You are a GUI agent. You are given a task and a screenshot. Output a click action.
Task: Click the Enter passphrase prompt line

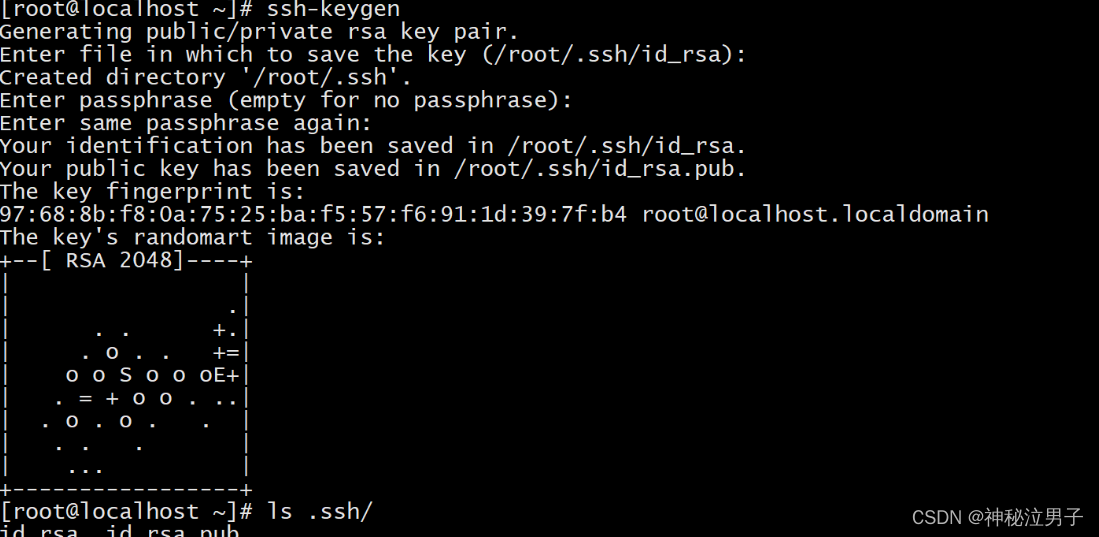pos(286,100)
